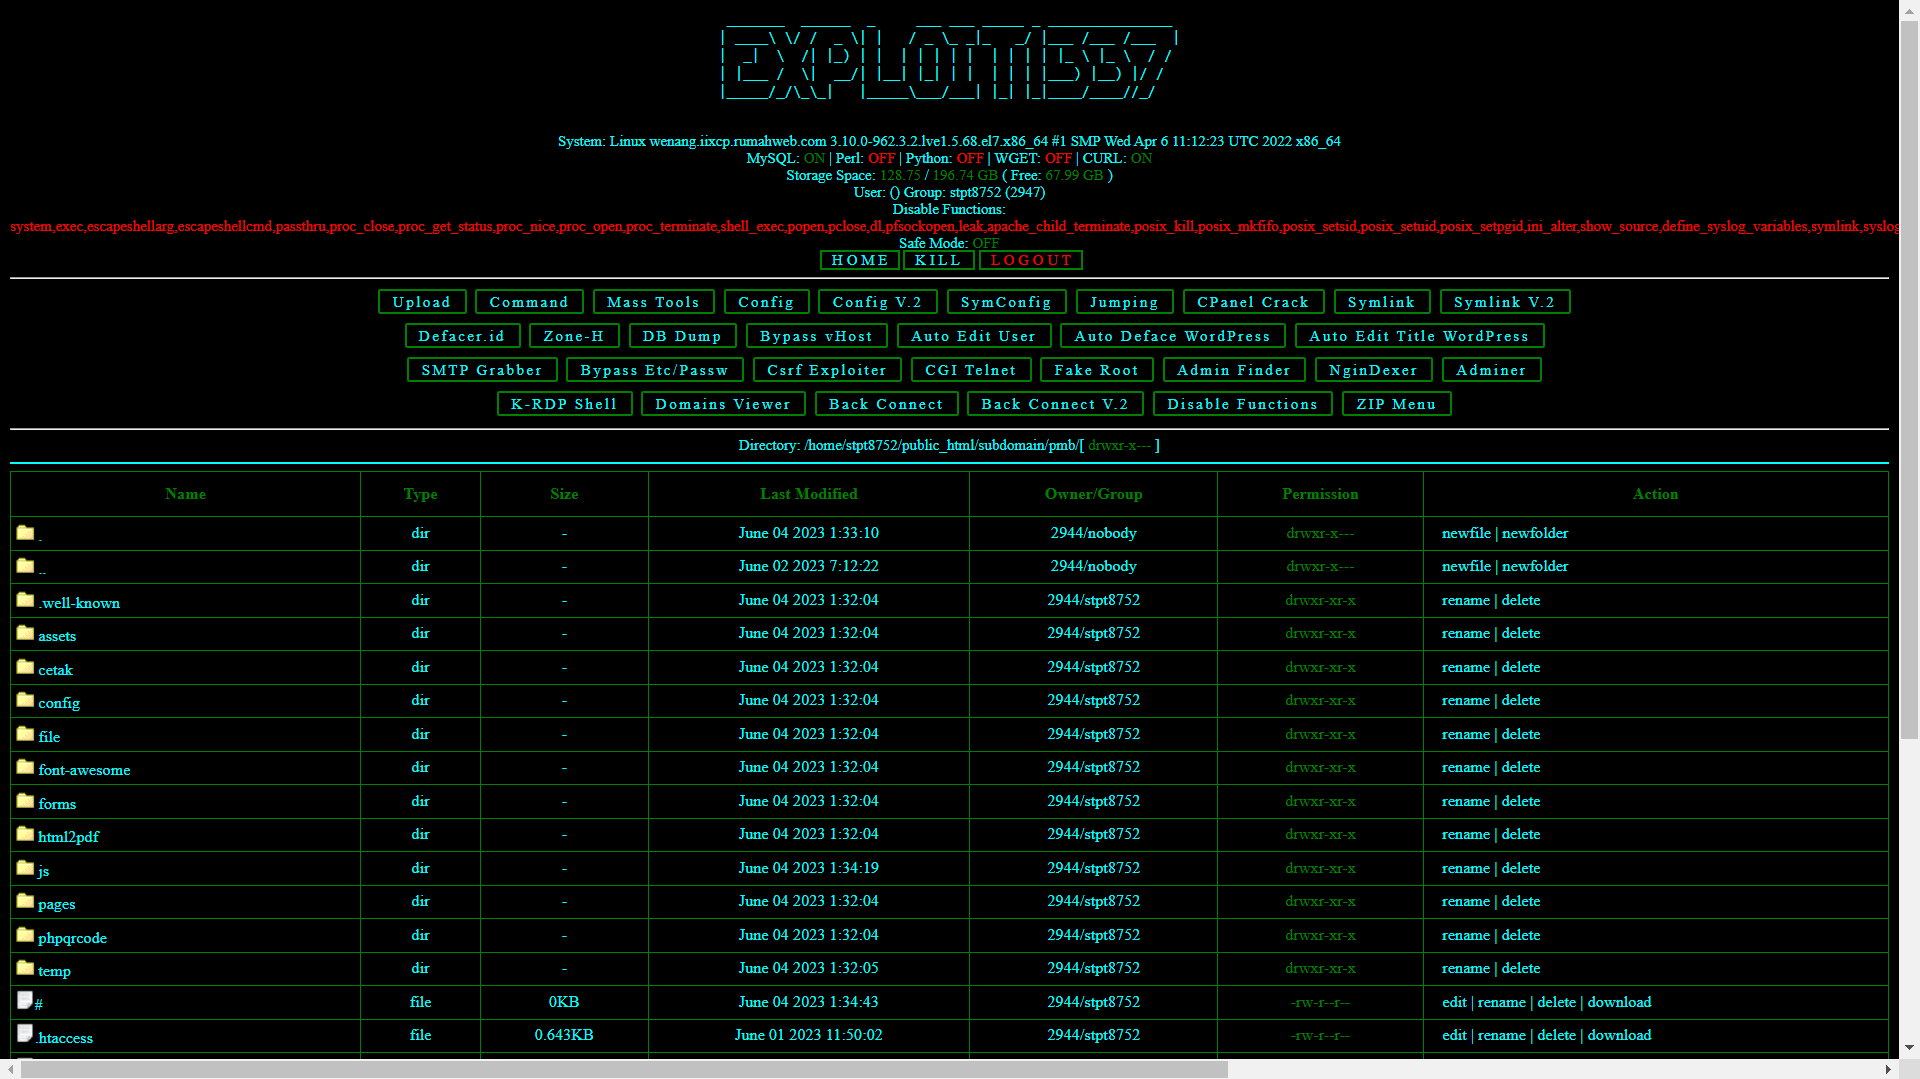Open the Adminer tool
1920x1079 pixels.
pos(1491,370)
